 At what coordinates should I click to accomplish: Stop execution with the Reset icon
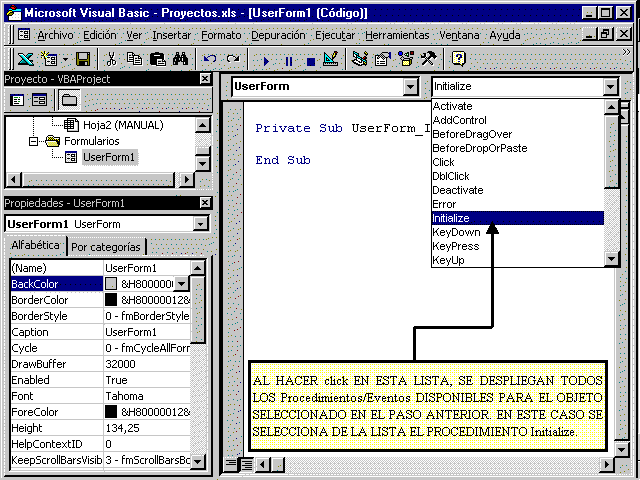pos(311,61)
